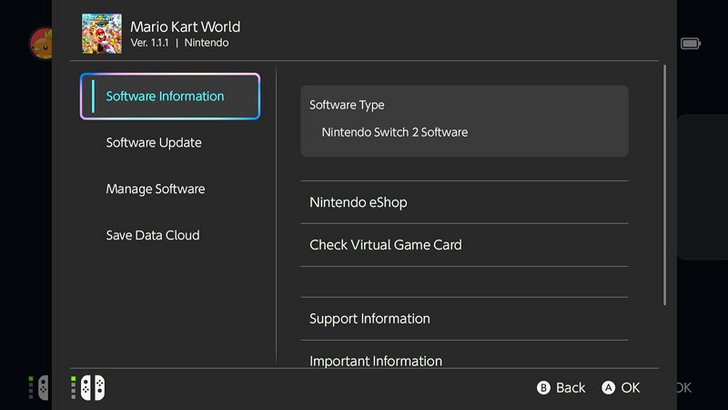Select Check Virtual Game Card
Image resolution: width=728 pixels, height=410 pixels.
pyautogui.click(x=464, y=245)
